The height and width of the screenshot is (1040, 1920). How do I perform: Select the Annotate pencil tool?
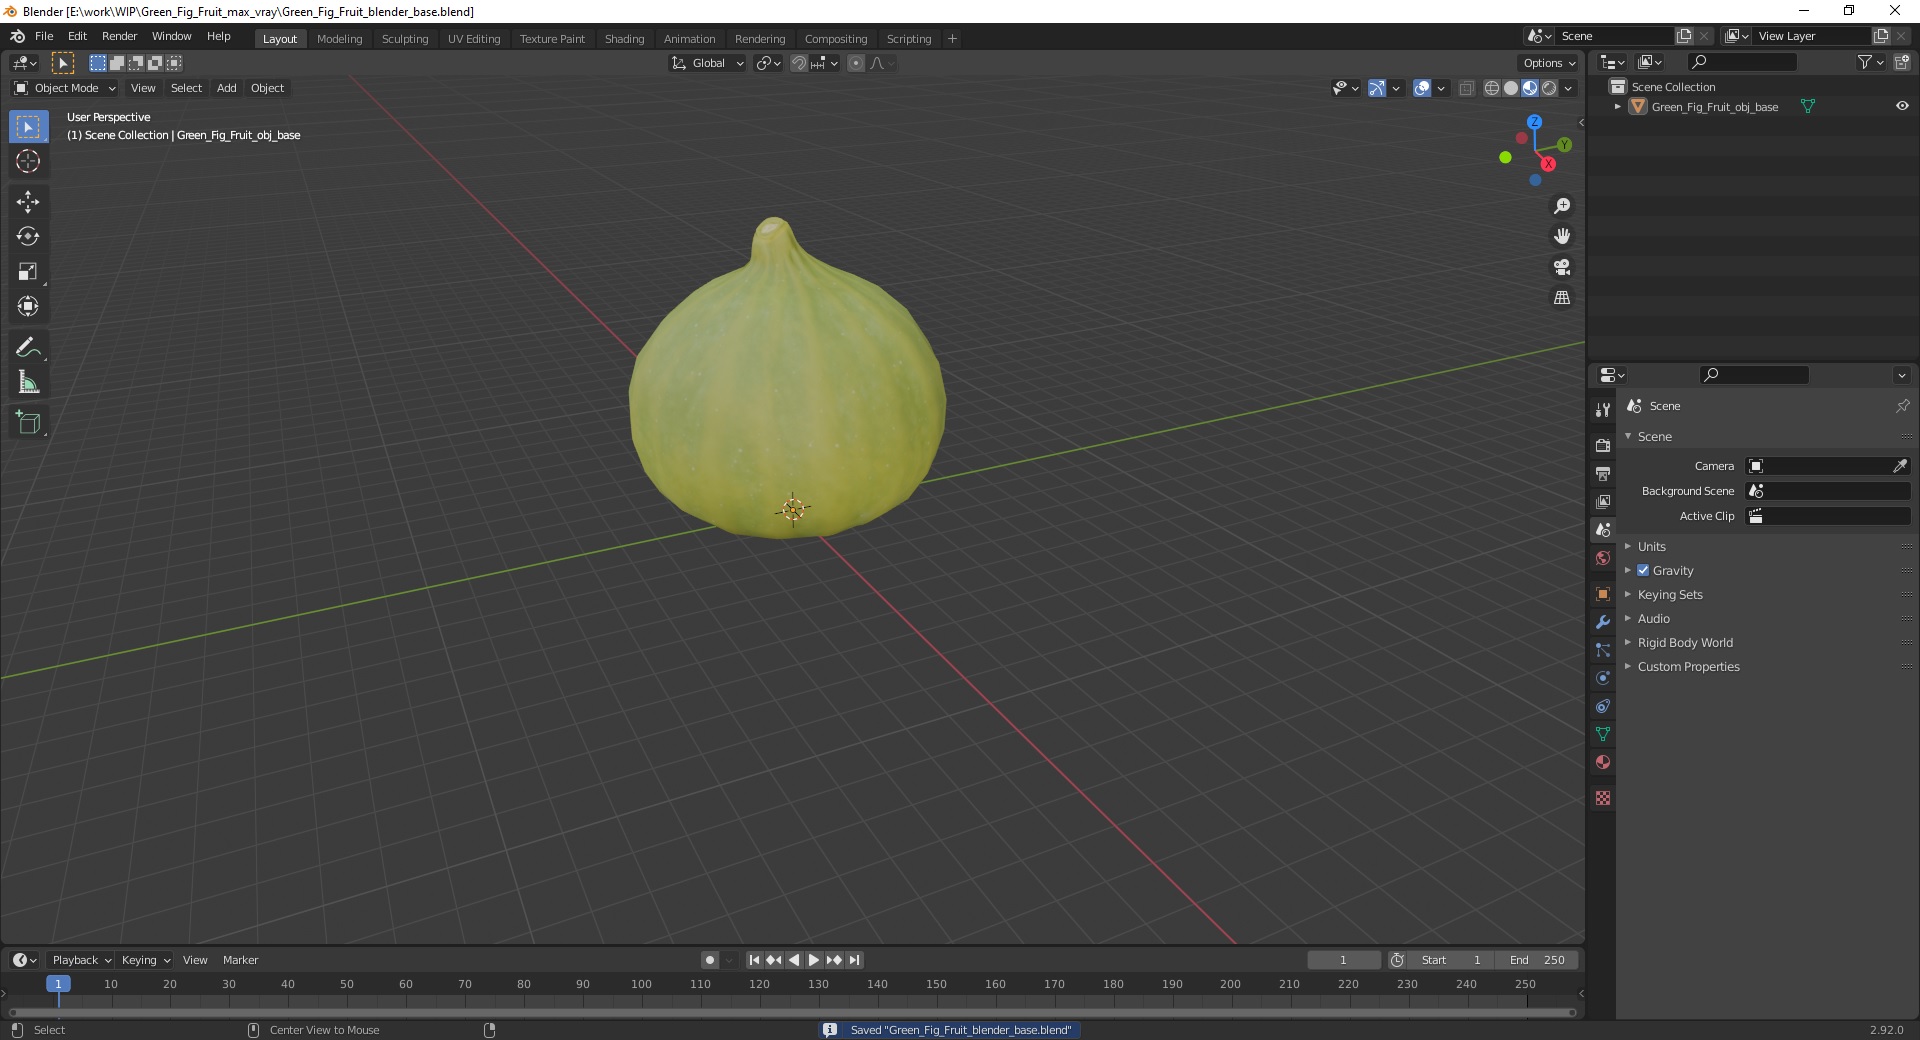pyautogui.click(x=28, y=348)
